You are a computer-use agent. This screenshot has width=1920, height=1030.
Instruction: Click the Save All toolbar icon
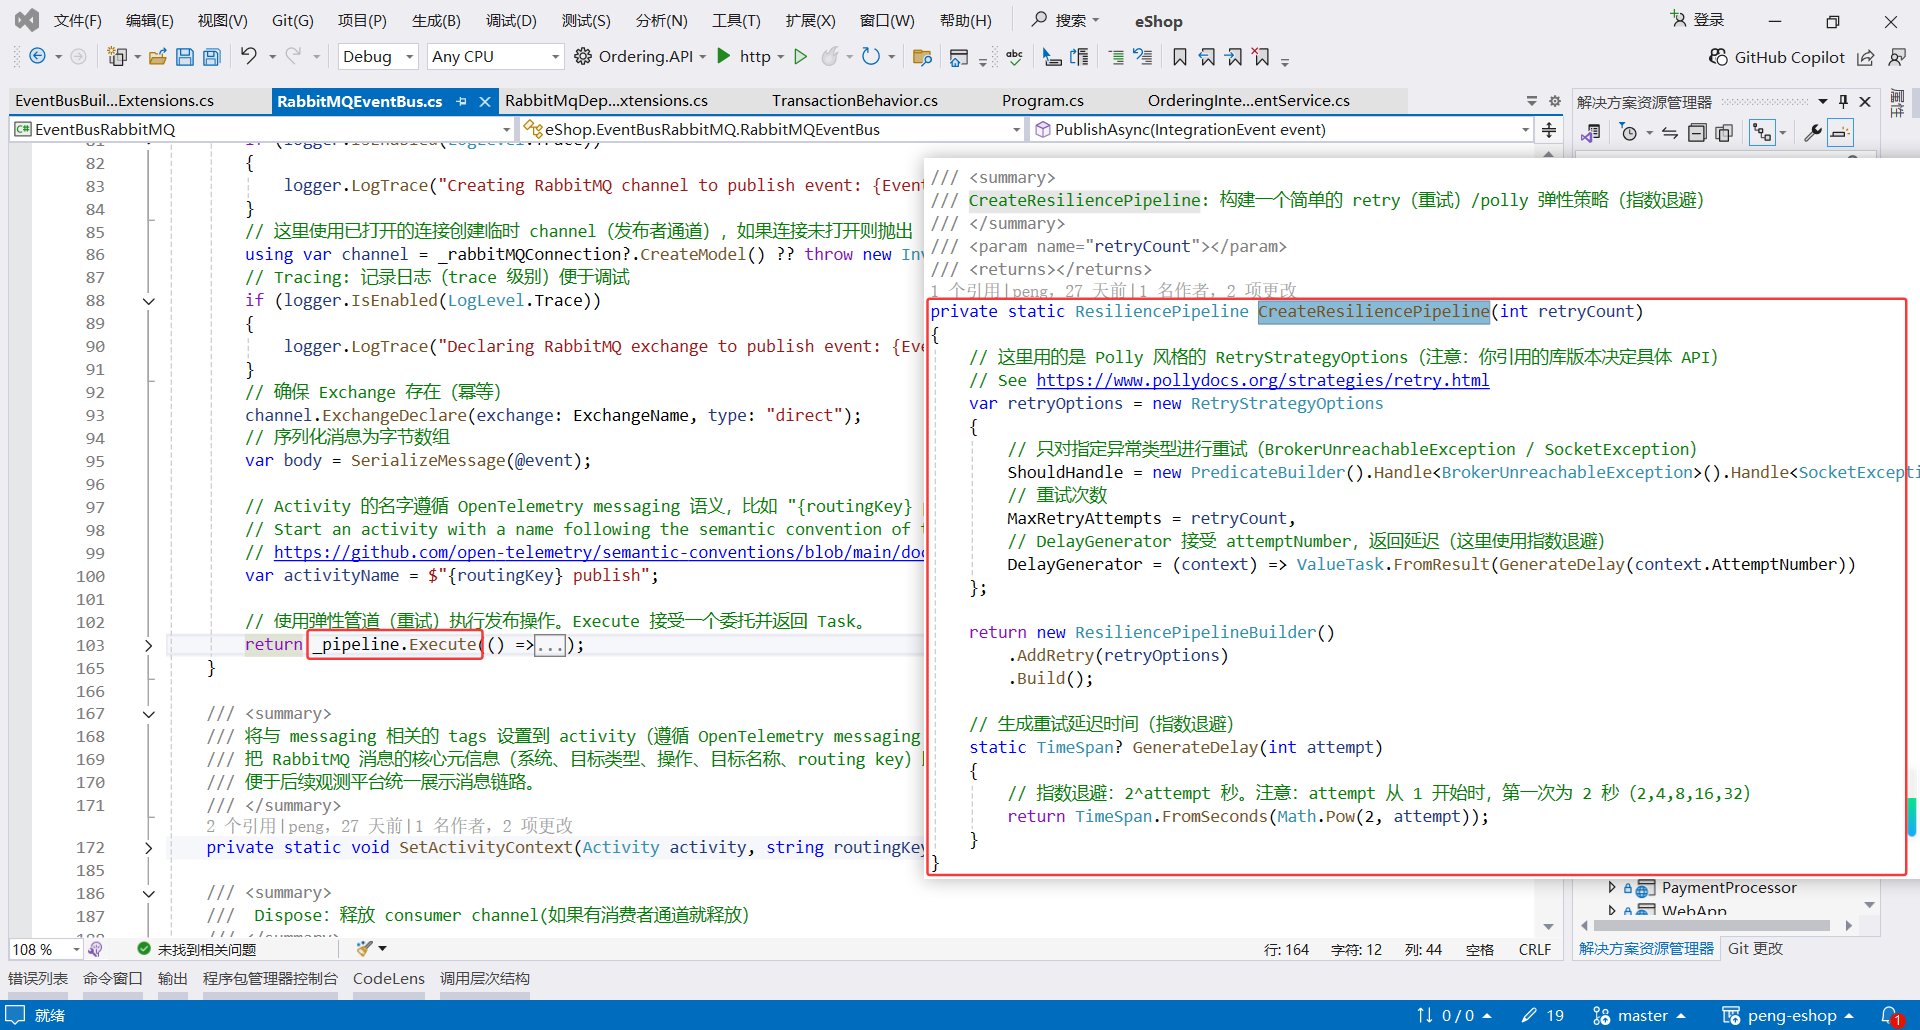click(x=211, y=57)
